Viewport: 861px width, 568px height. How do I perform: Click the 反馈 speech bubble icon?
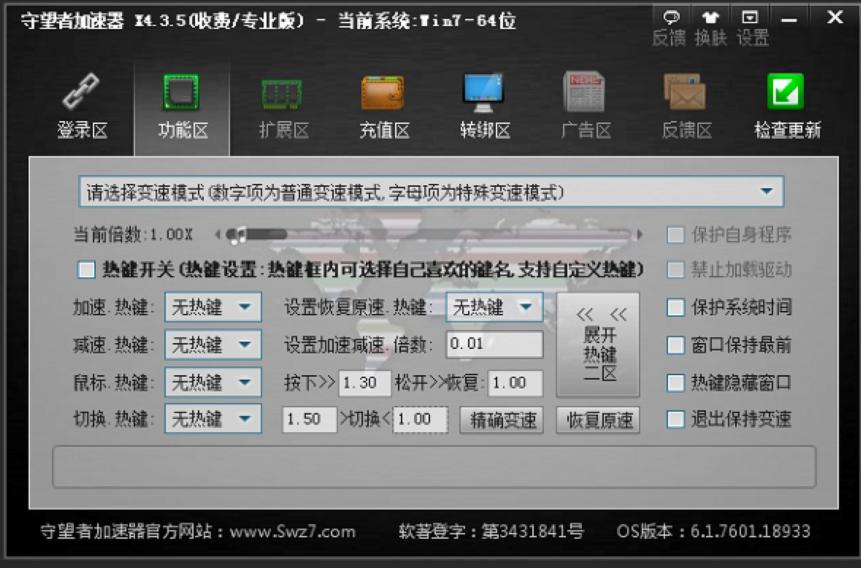click(x=671, y=17)
